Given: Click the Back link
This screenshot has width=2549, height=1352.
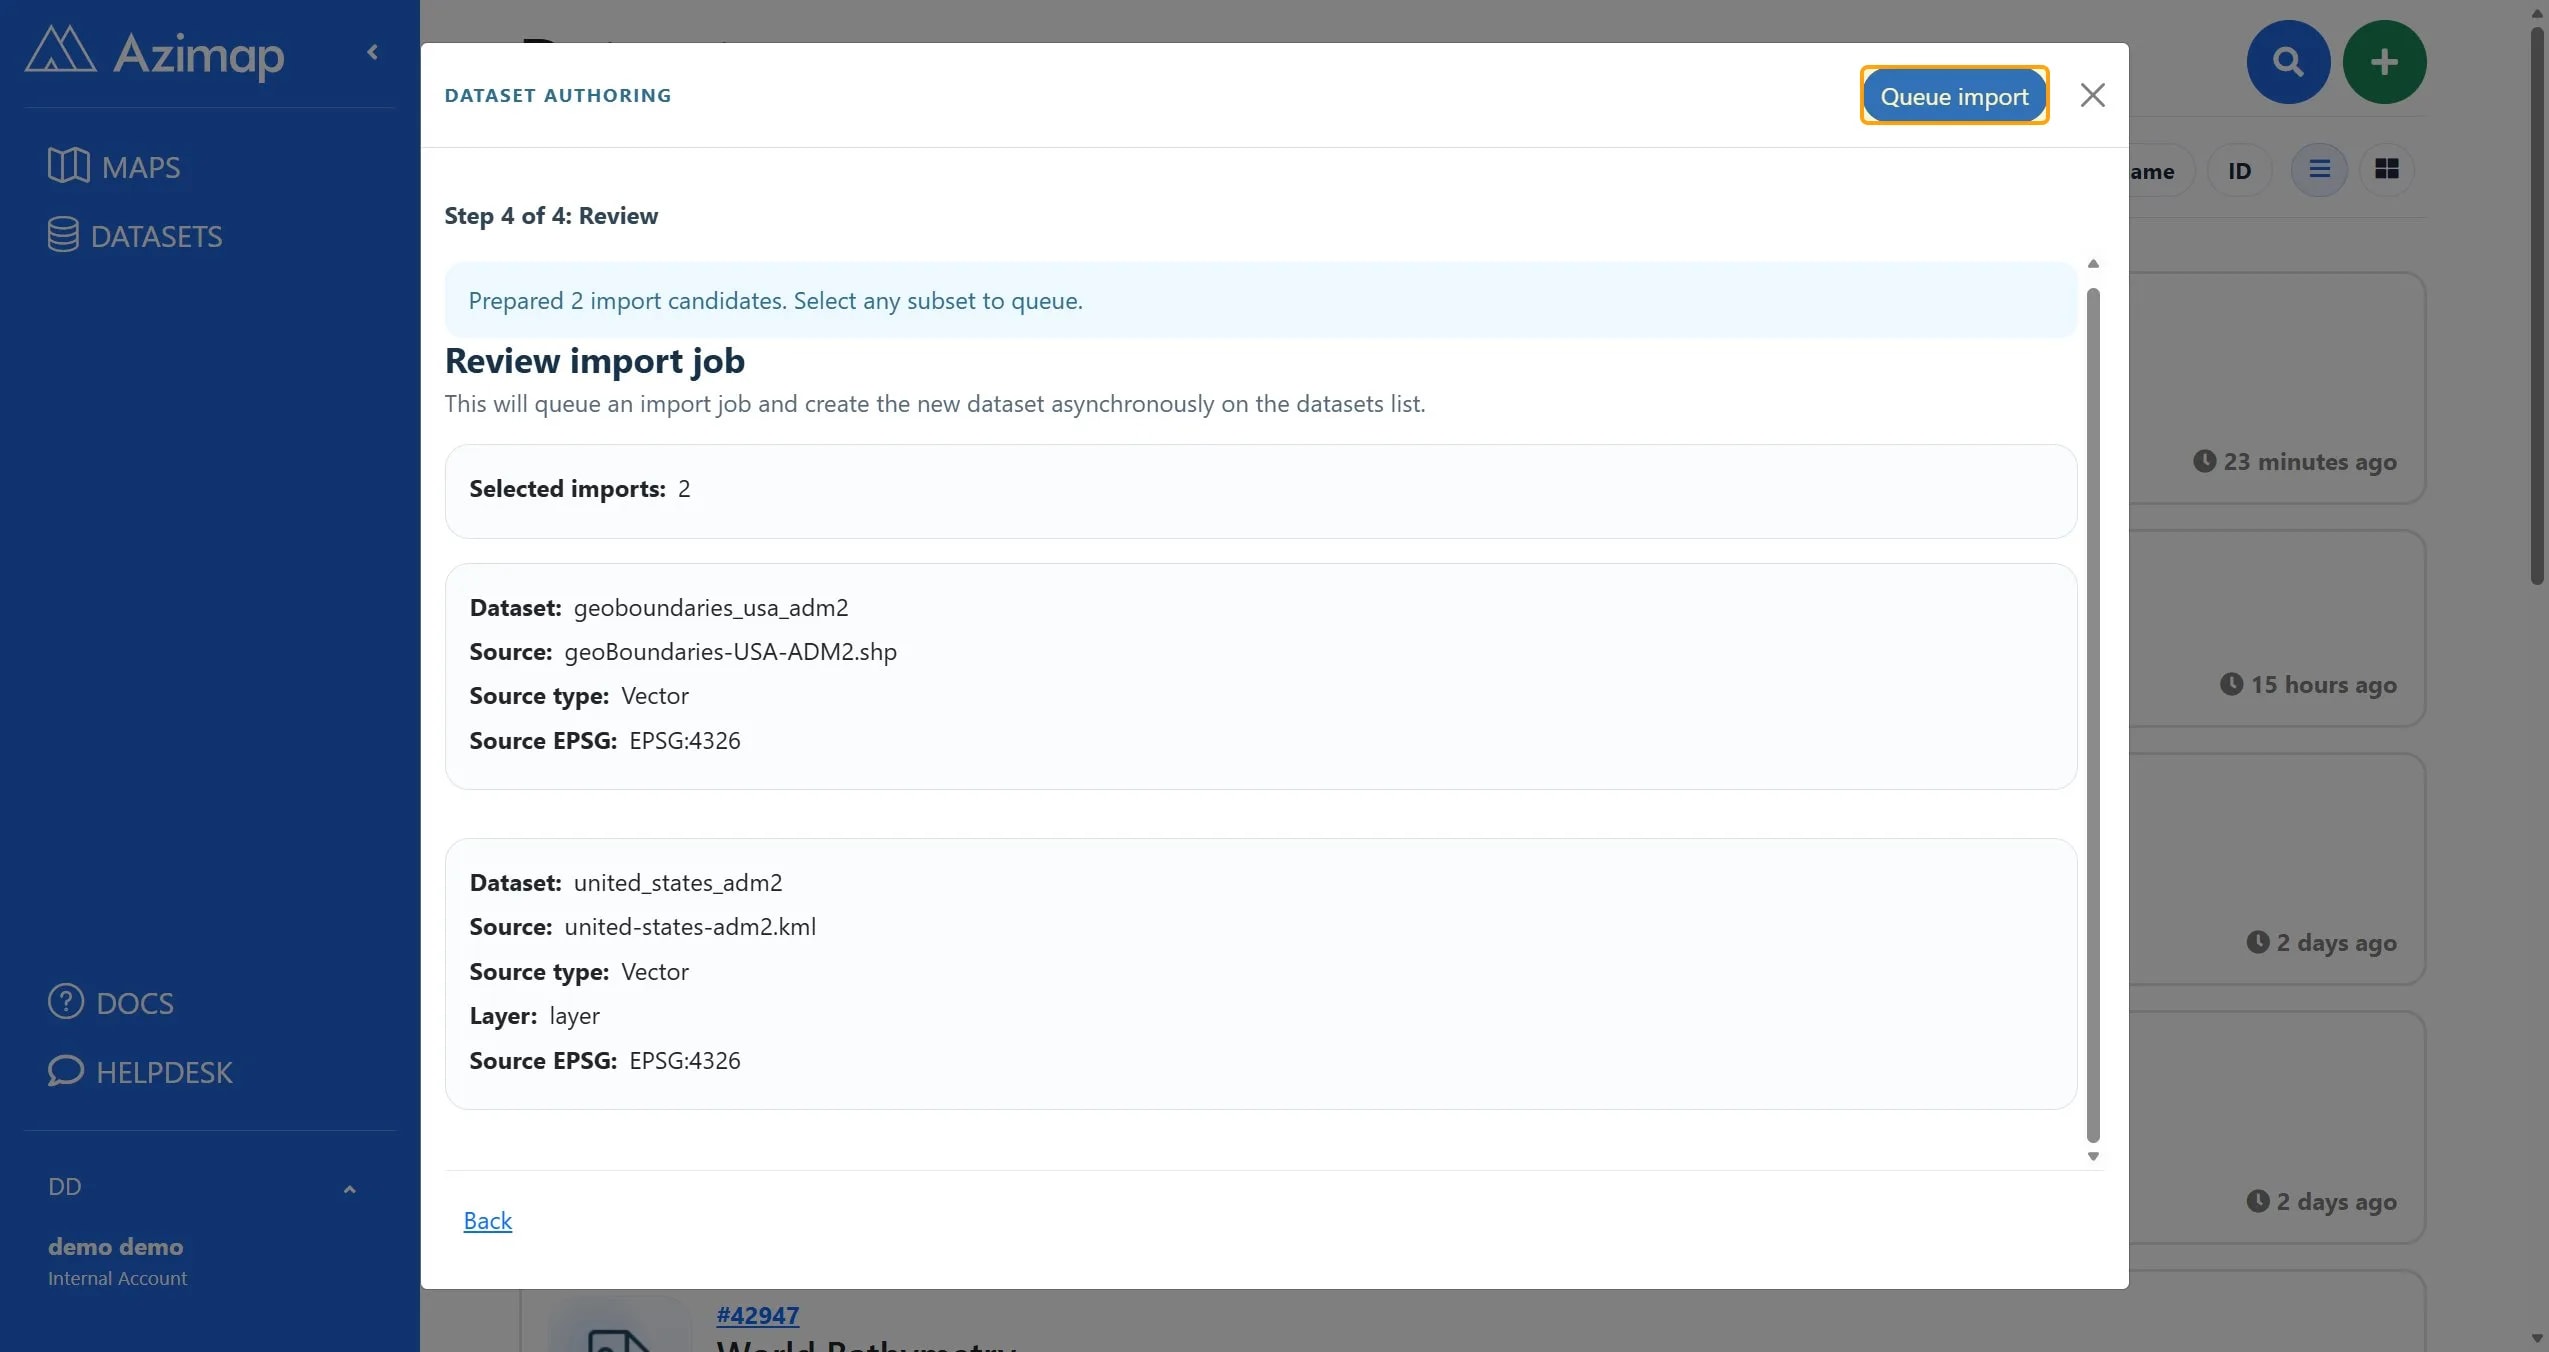Looking at the screenshot, I should tap(487, 1220).
